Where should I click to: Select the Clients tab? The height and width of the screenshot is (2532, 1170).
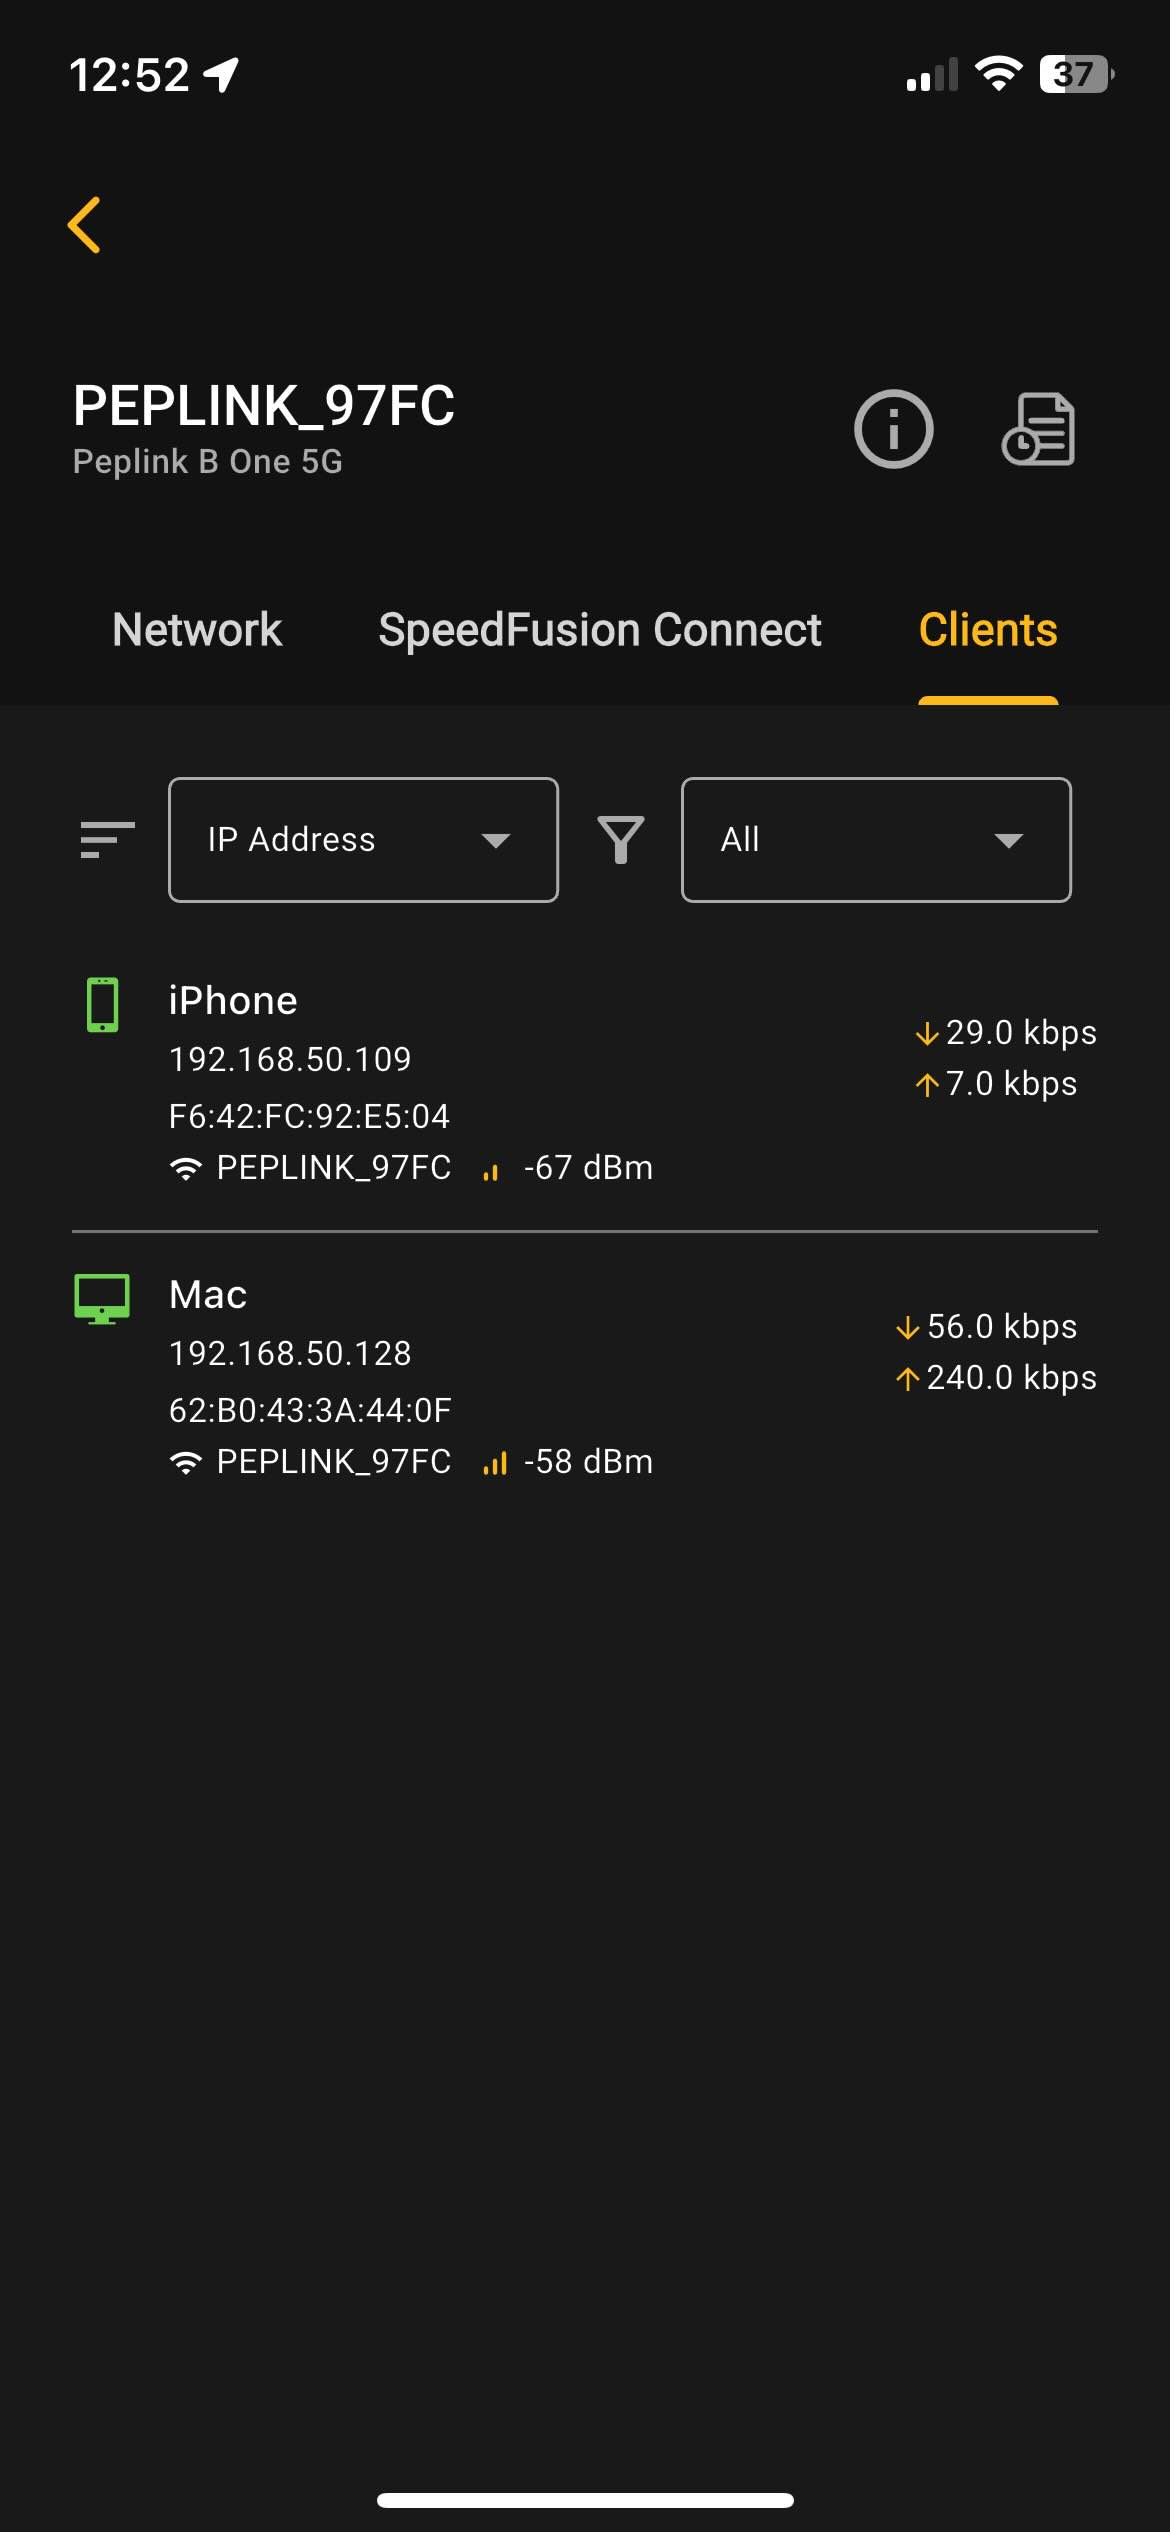click(x=987, y=630)
